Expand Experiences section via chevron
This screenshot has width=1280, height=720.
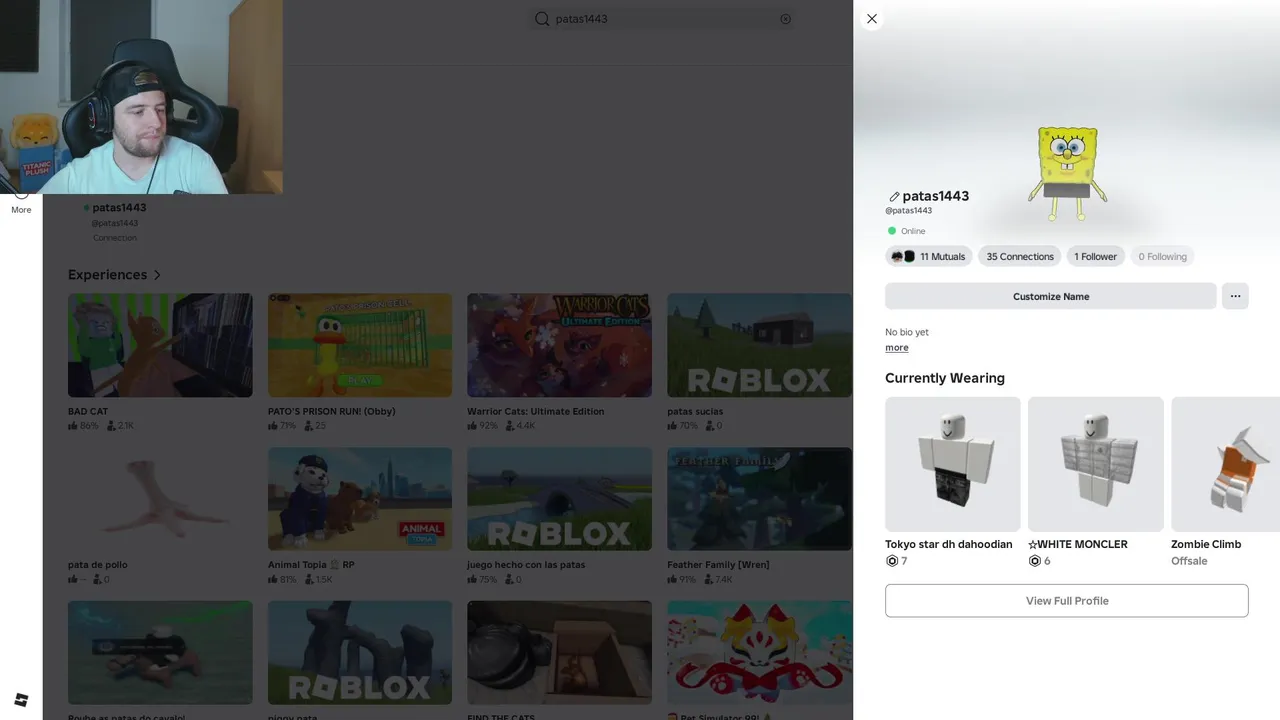[157, 275]
